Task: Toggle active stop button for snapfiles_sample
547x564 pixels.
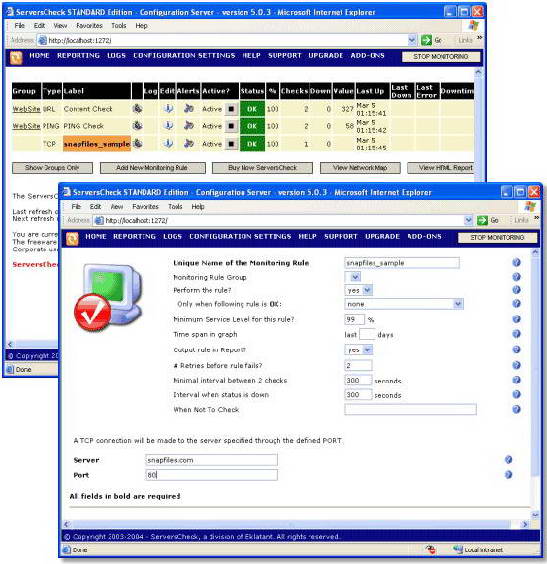Action: pos(231,144)
